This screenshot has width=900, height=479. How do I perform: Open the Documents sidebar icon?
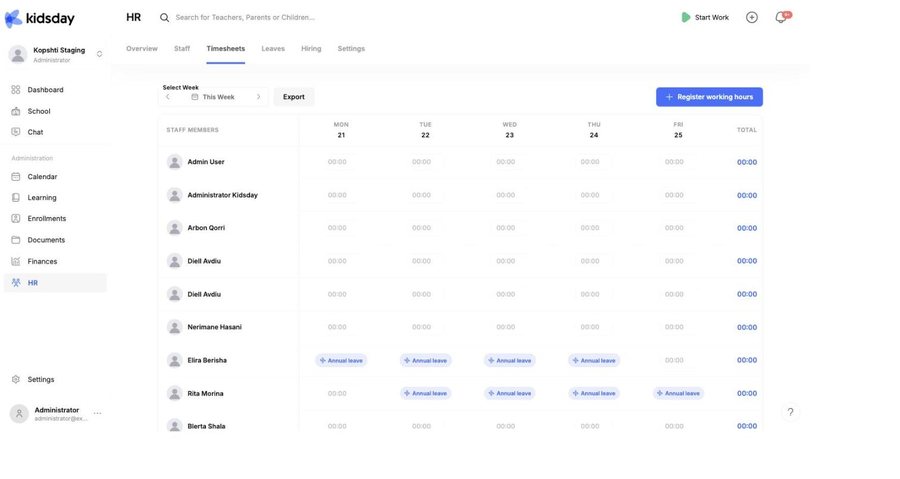[15, 240]
